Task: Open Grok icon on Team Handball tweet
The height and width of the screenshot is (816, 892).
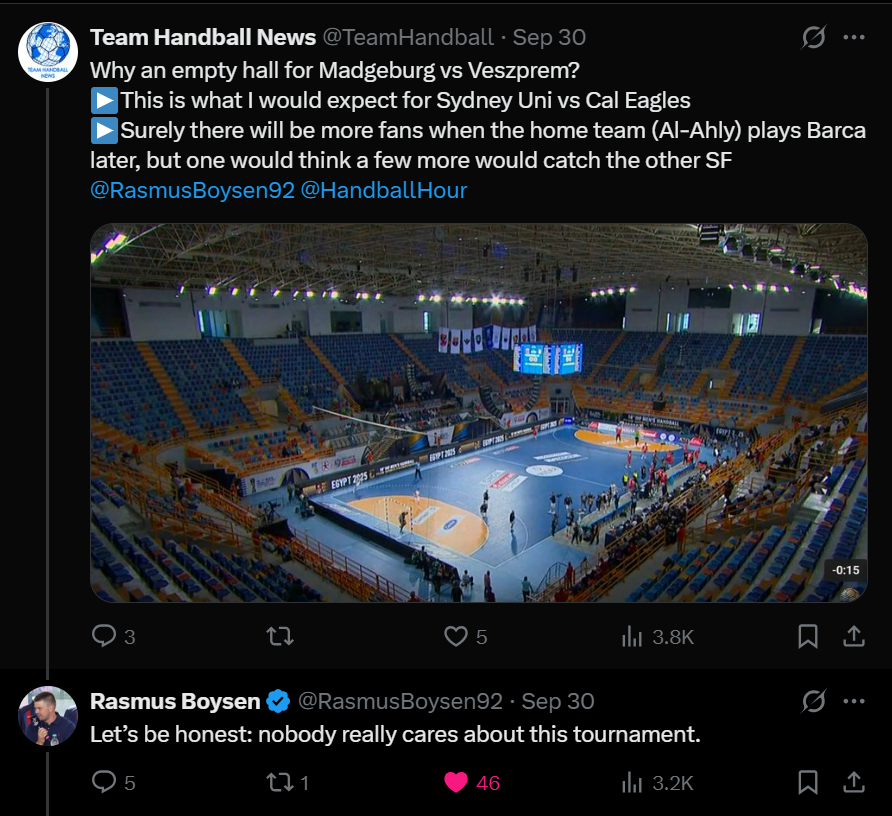Action: 814,38
